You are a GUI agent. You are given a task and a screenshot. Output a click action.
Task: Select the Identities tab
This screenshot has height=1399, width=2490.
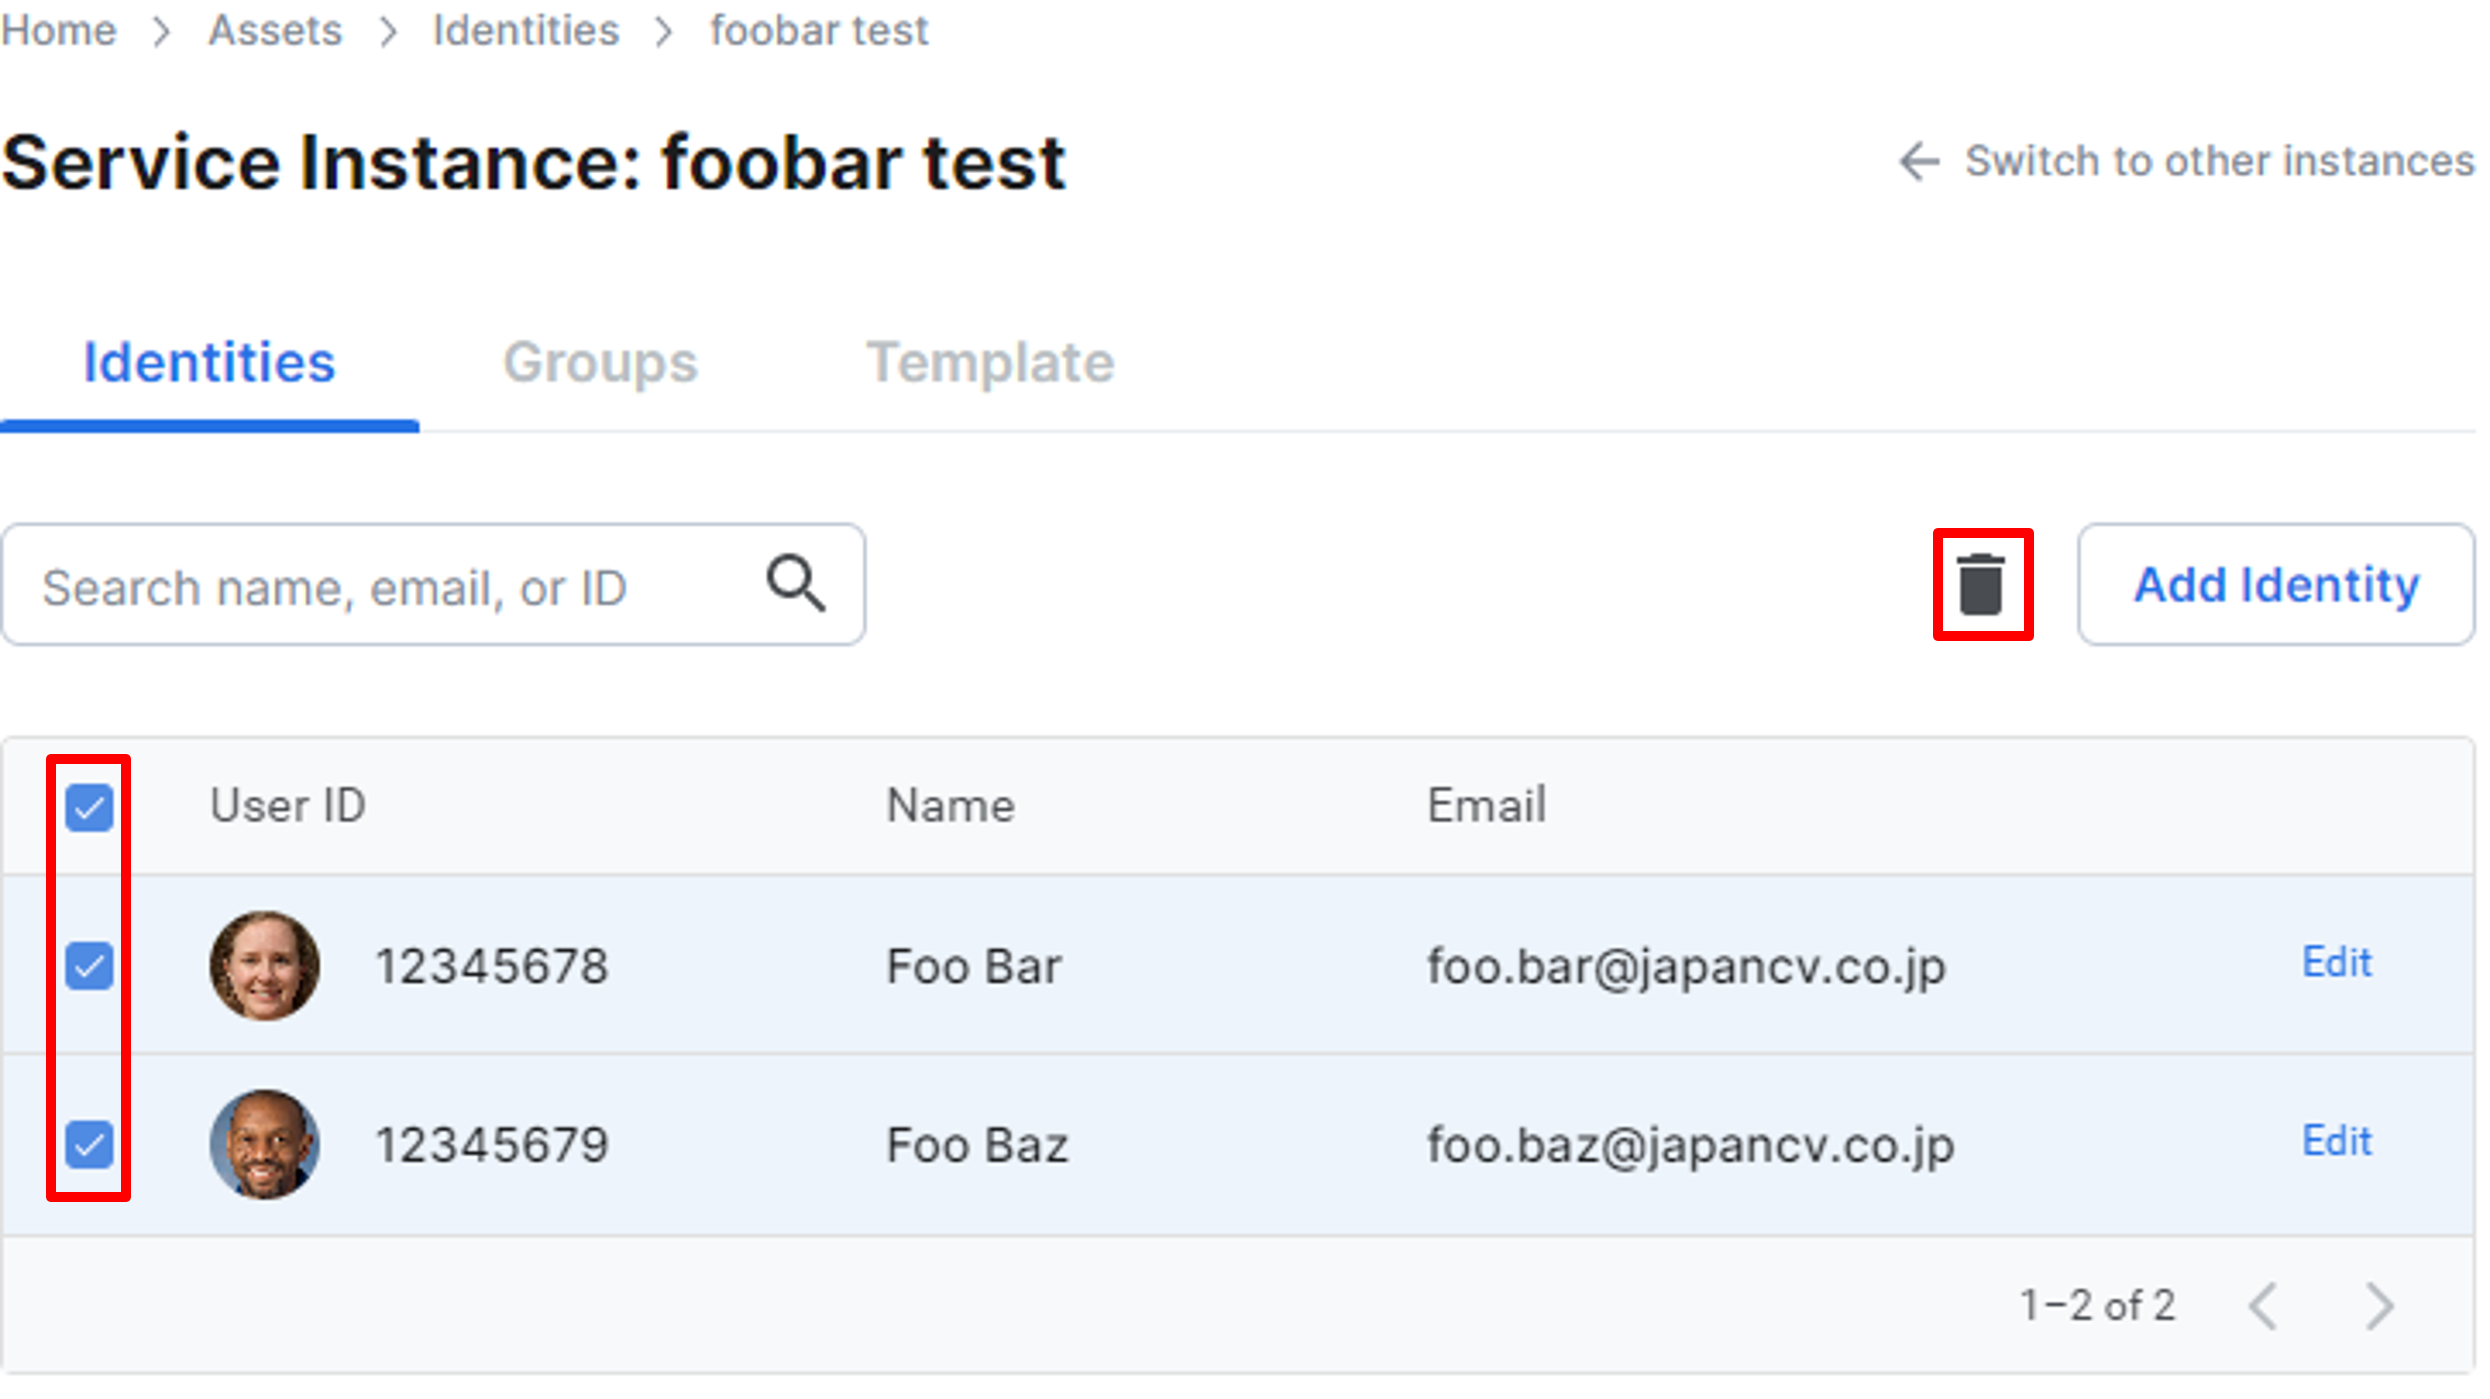[209, 363]
